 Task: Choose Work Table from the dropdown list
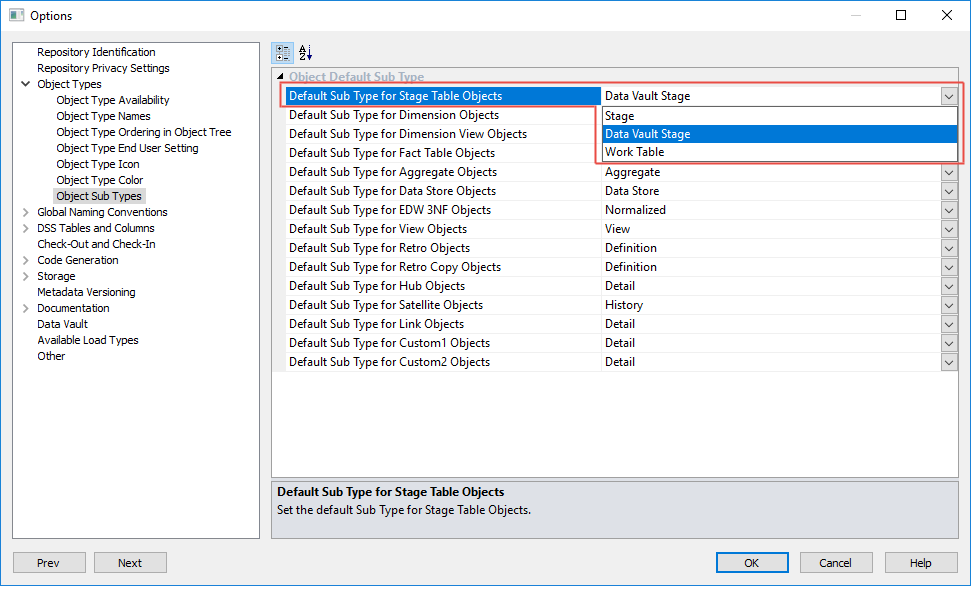tap(634, 152)
